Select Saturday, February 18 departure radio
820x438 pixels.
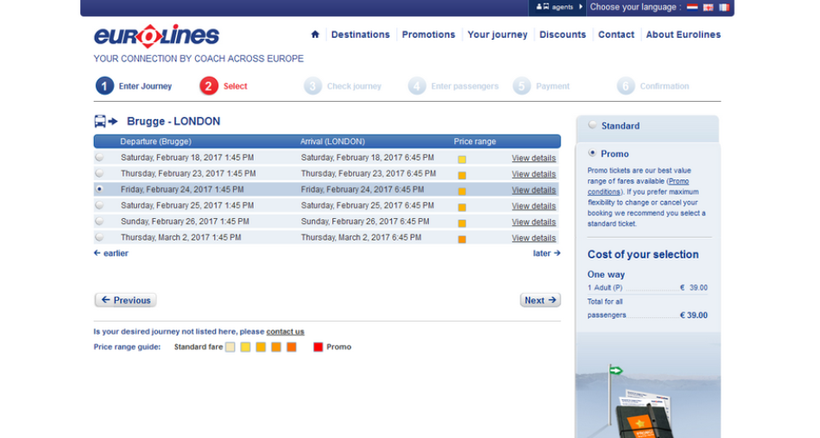click(x=99, y=157)
